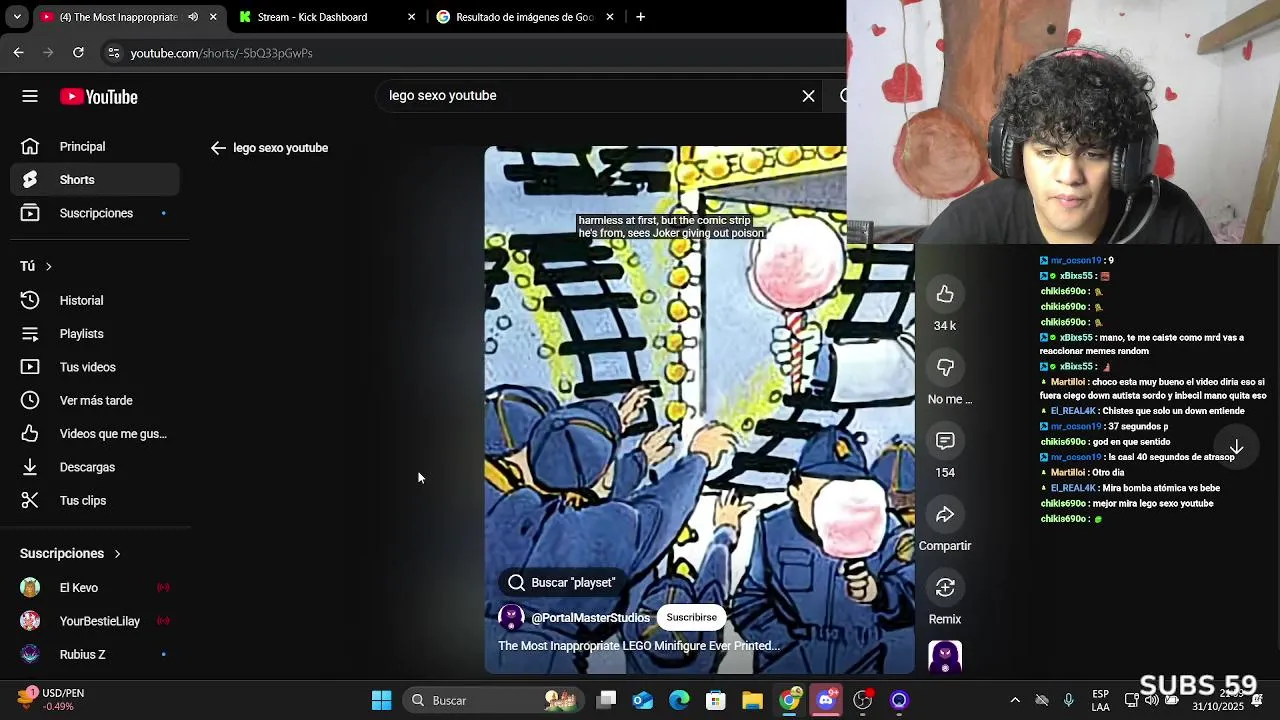The height and width of the screenshot is (720, 1280).
Task: Open Tus clips
Action: (95, 500)
